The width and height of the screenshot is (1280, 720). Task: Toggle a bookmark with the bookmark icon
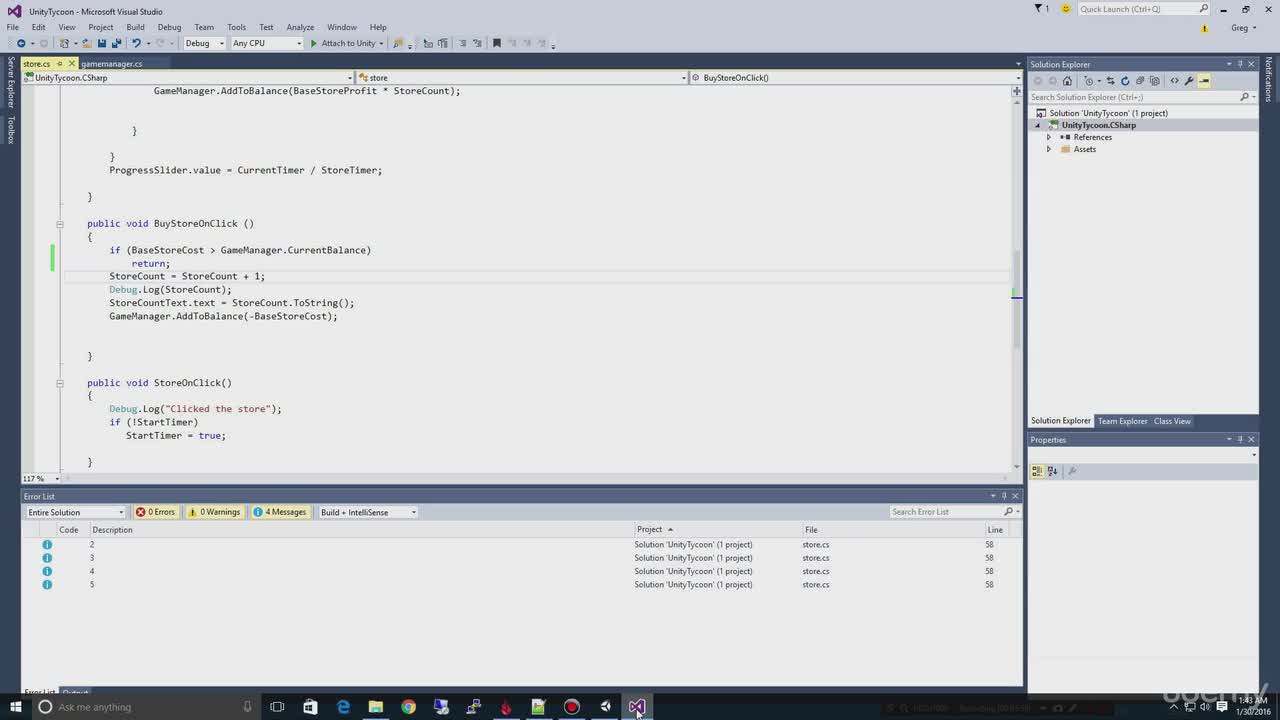(x=496, y=43)
